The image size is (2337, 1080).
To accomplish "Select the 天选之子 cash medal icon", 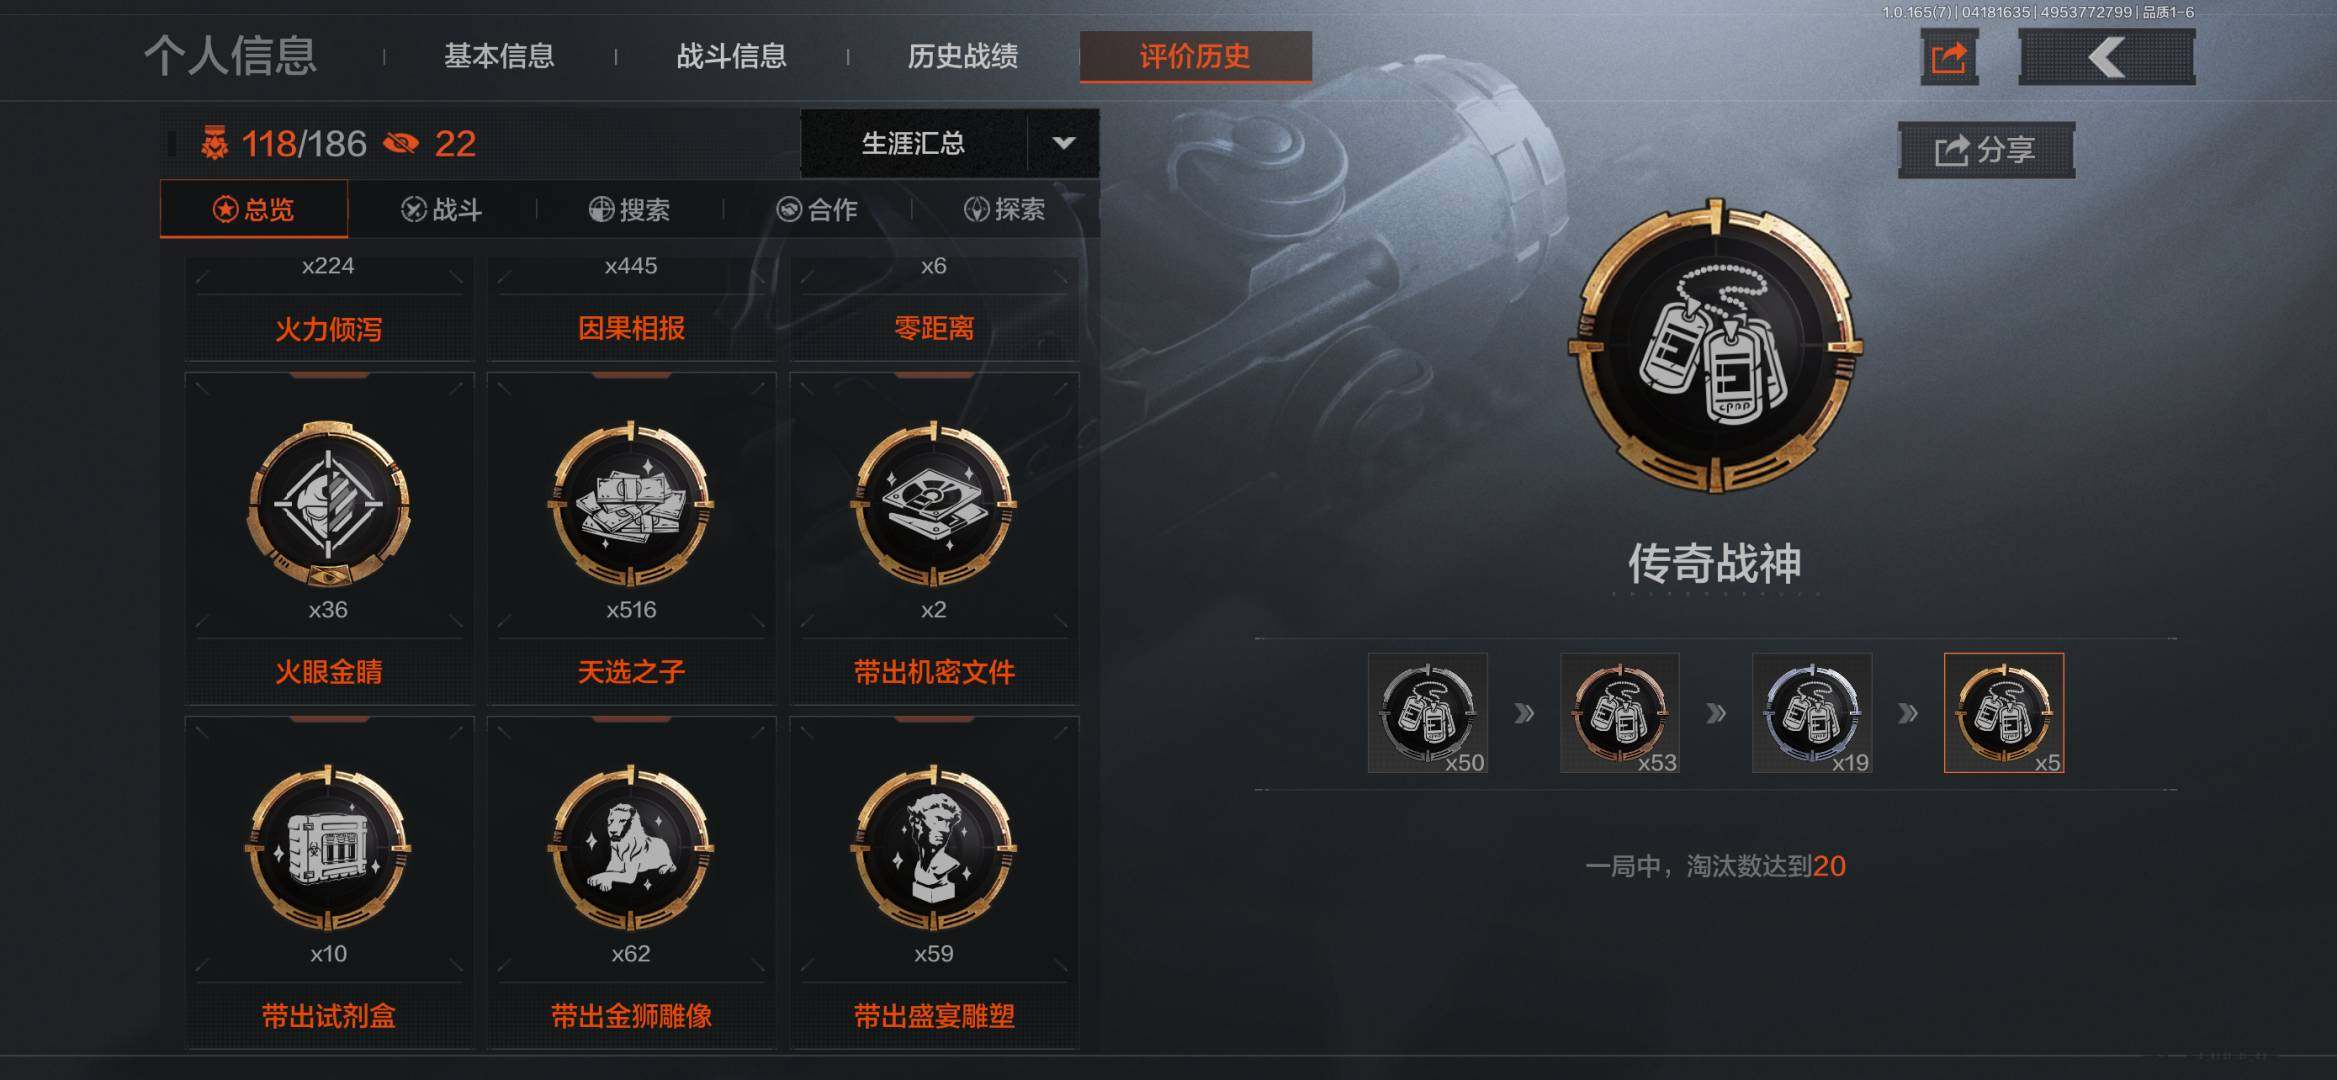I will [x=631, y=503].
